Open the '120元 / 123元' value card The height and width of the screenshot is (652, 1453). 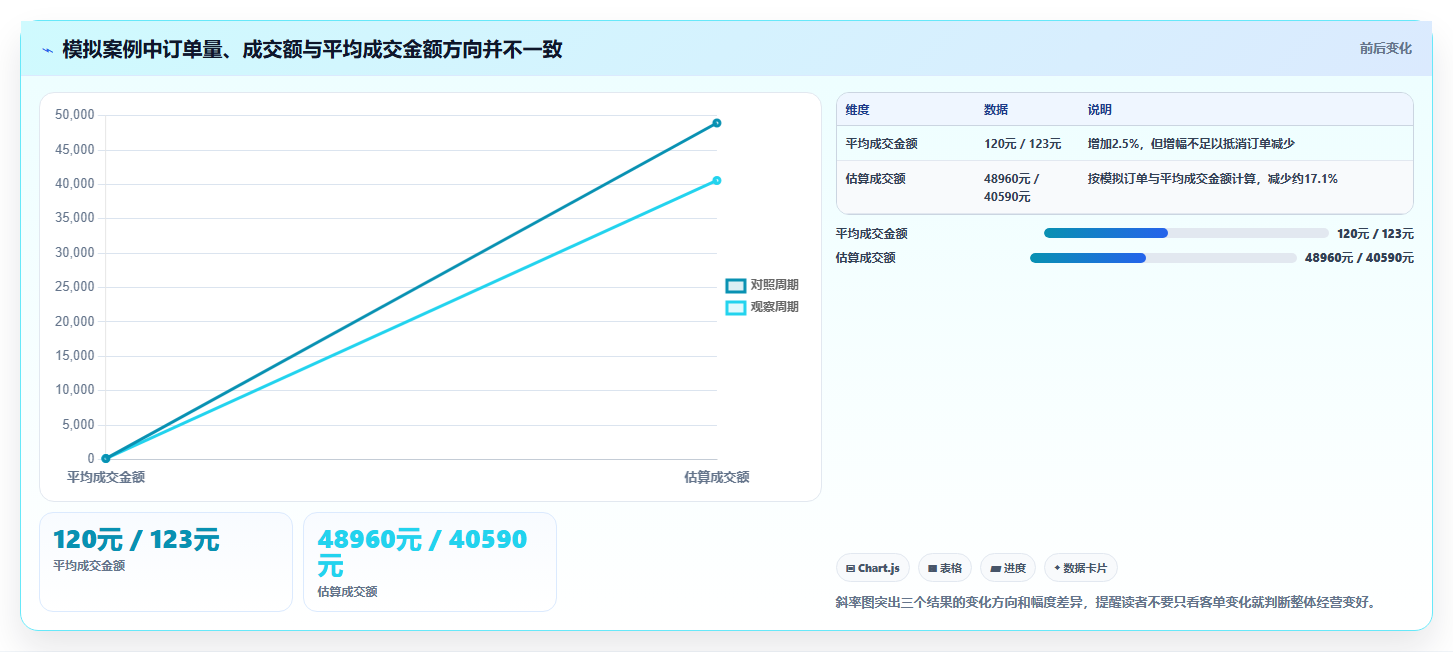(x=166, y=561)
